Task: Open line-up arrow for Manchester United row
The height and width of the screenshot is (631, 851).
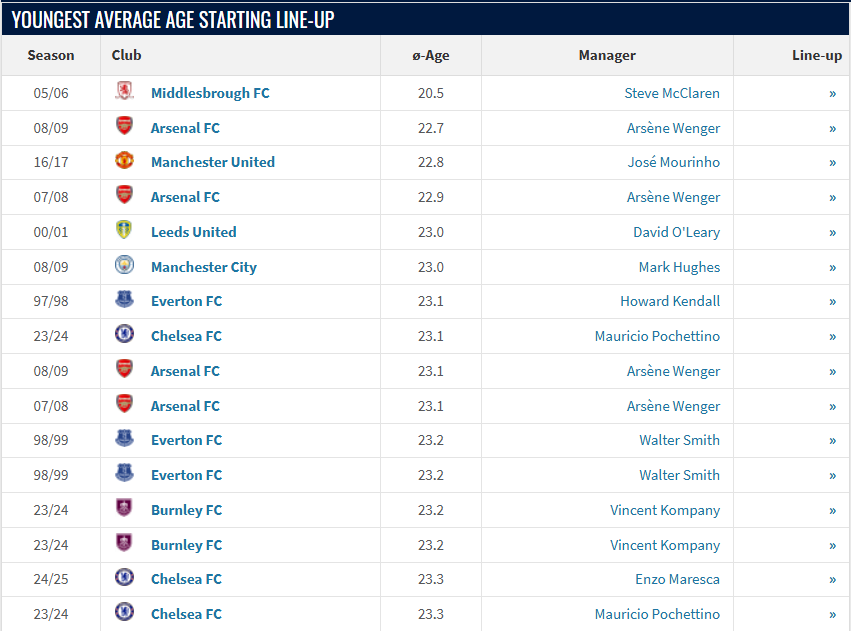Action: (x=832, y=162)
